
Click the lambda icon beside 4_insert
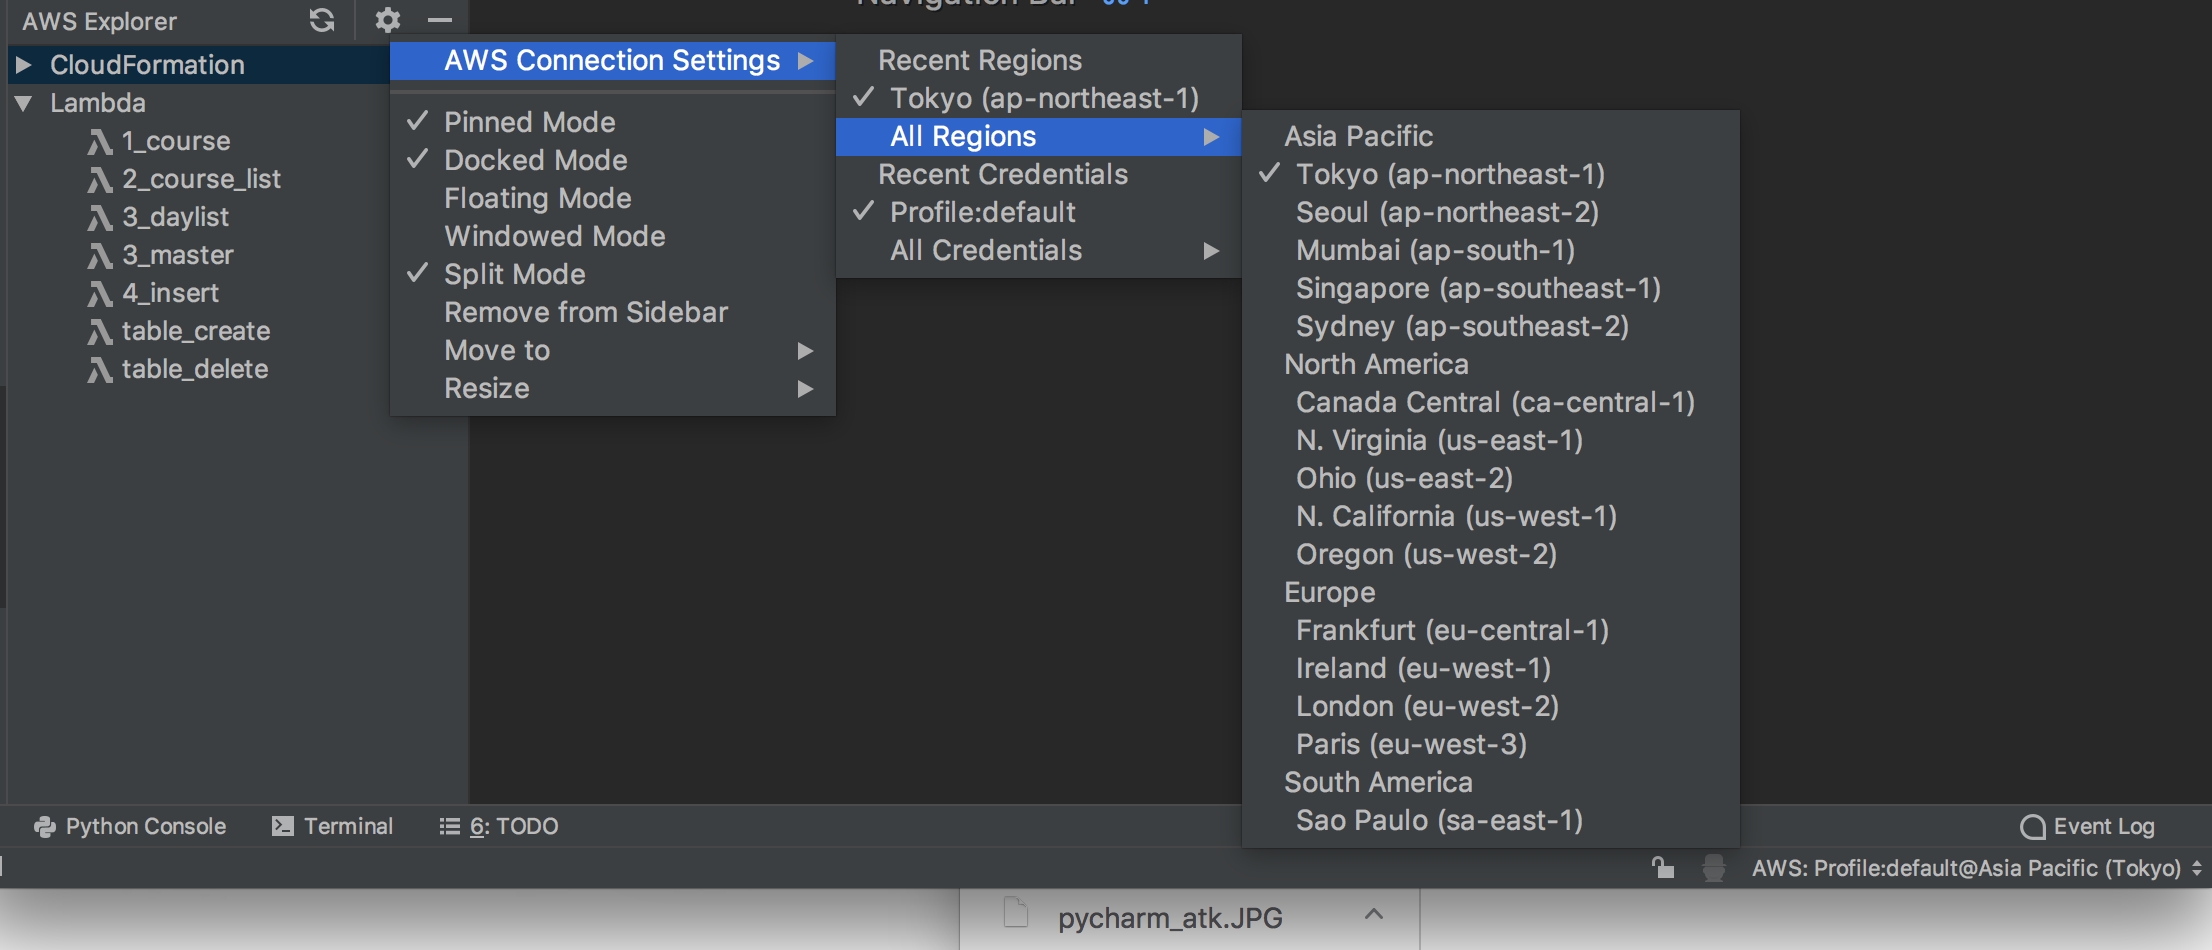point(99,294)
